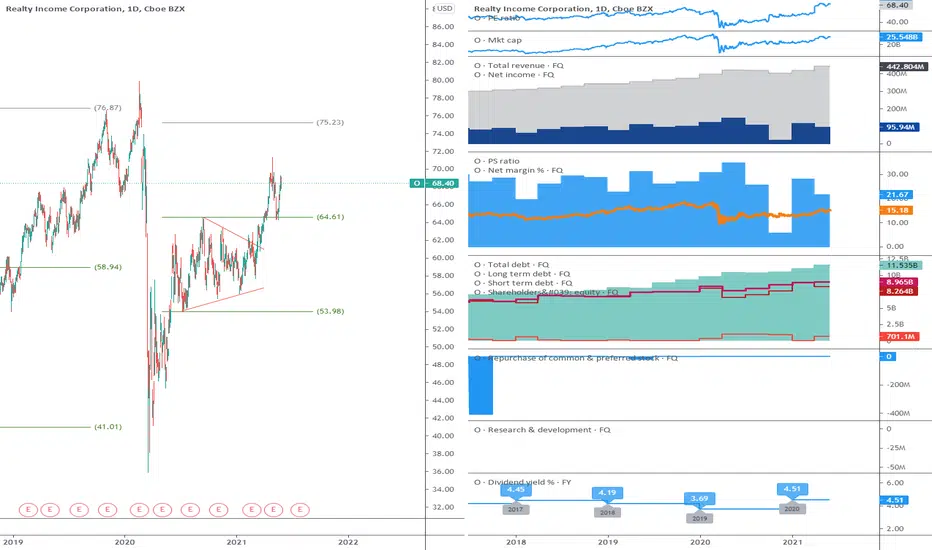
Task: Click the orange 15.18 PS ratio value label
Action: click(896, 210)
